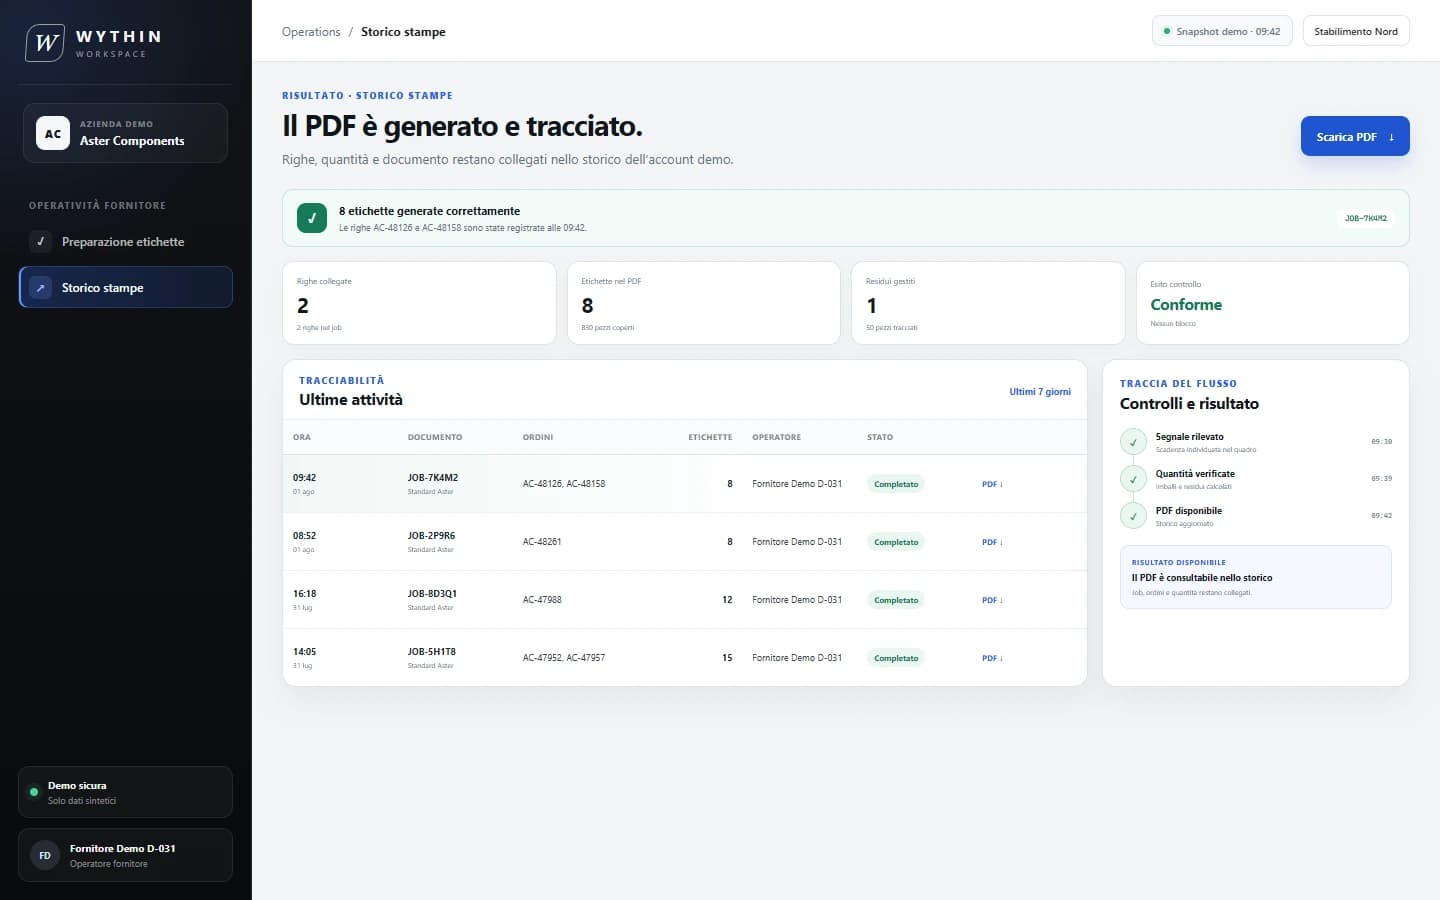Click the Segnale rilevato check icon

[x=1133, y=442]
